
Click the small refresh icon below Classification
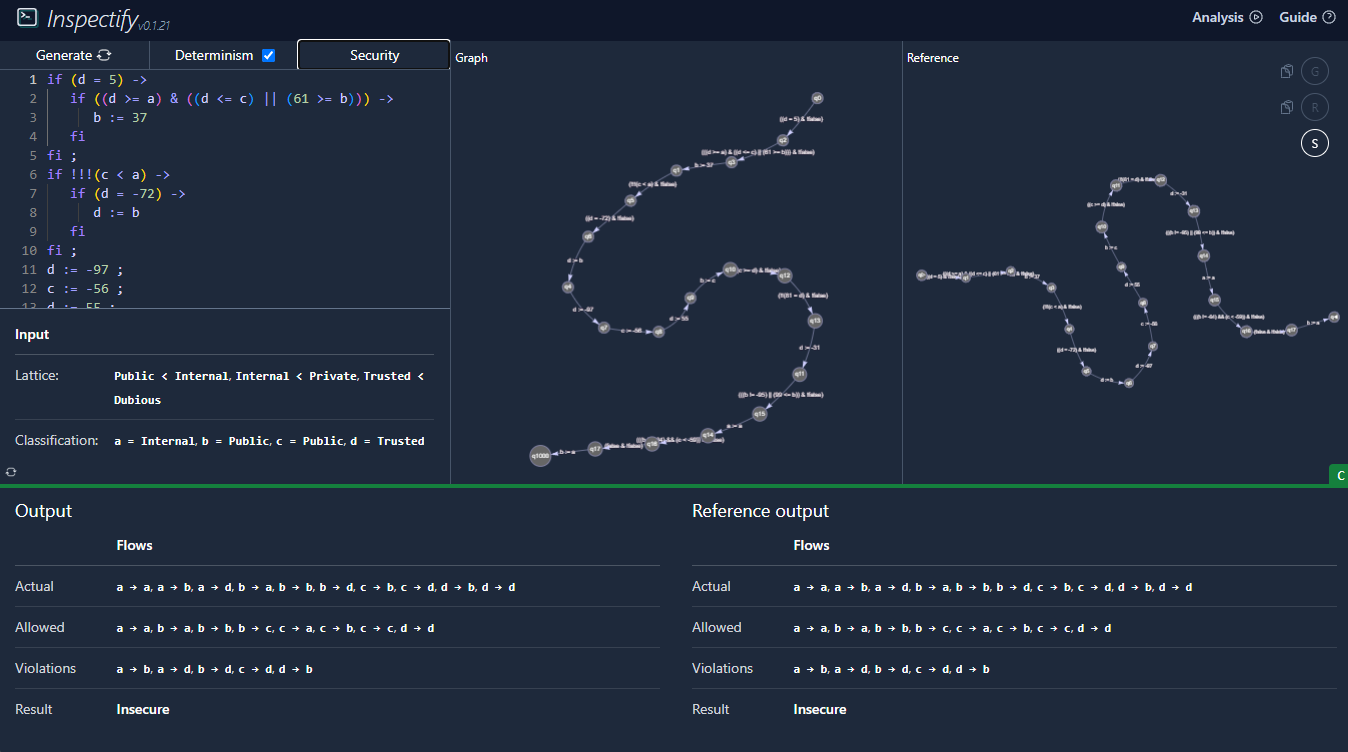pyautogui.click(x=10, y=471)
